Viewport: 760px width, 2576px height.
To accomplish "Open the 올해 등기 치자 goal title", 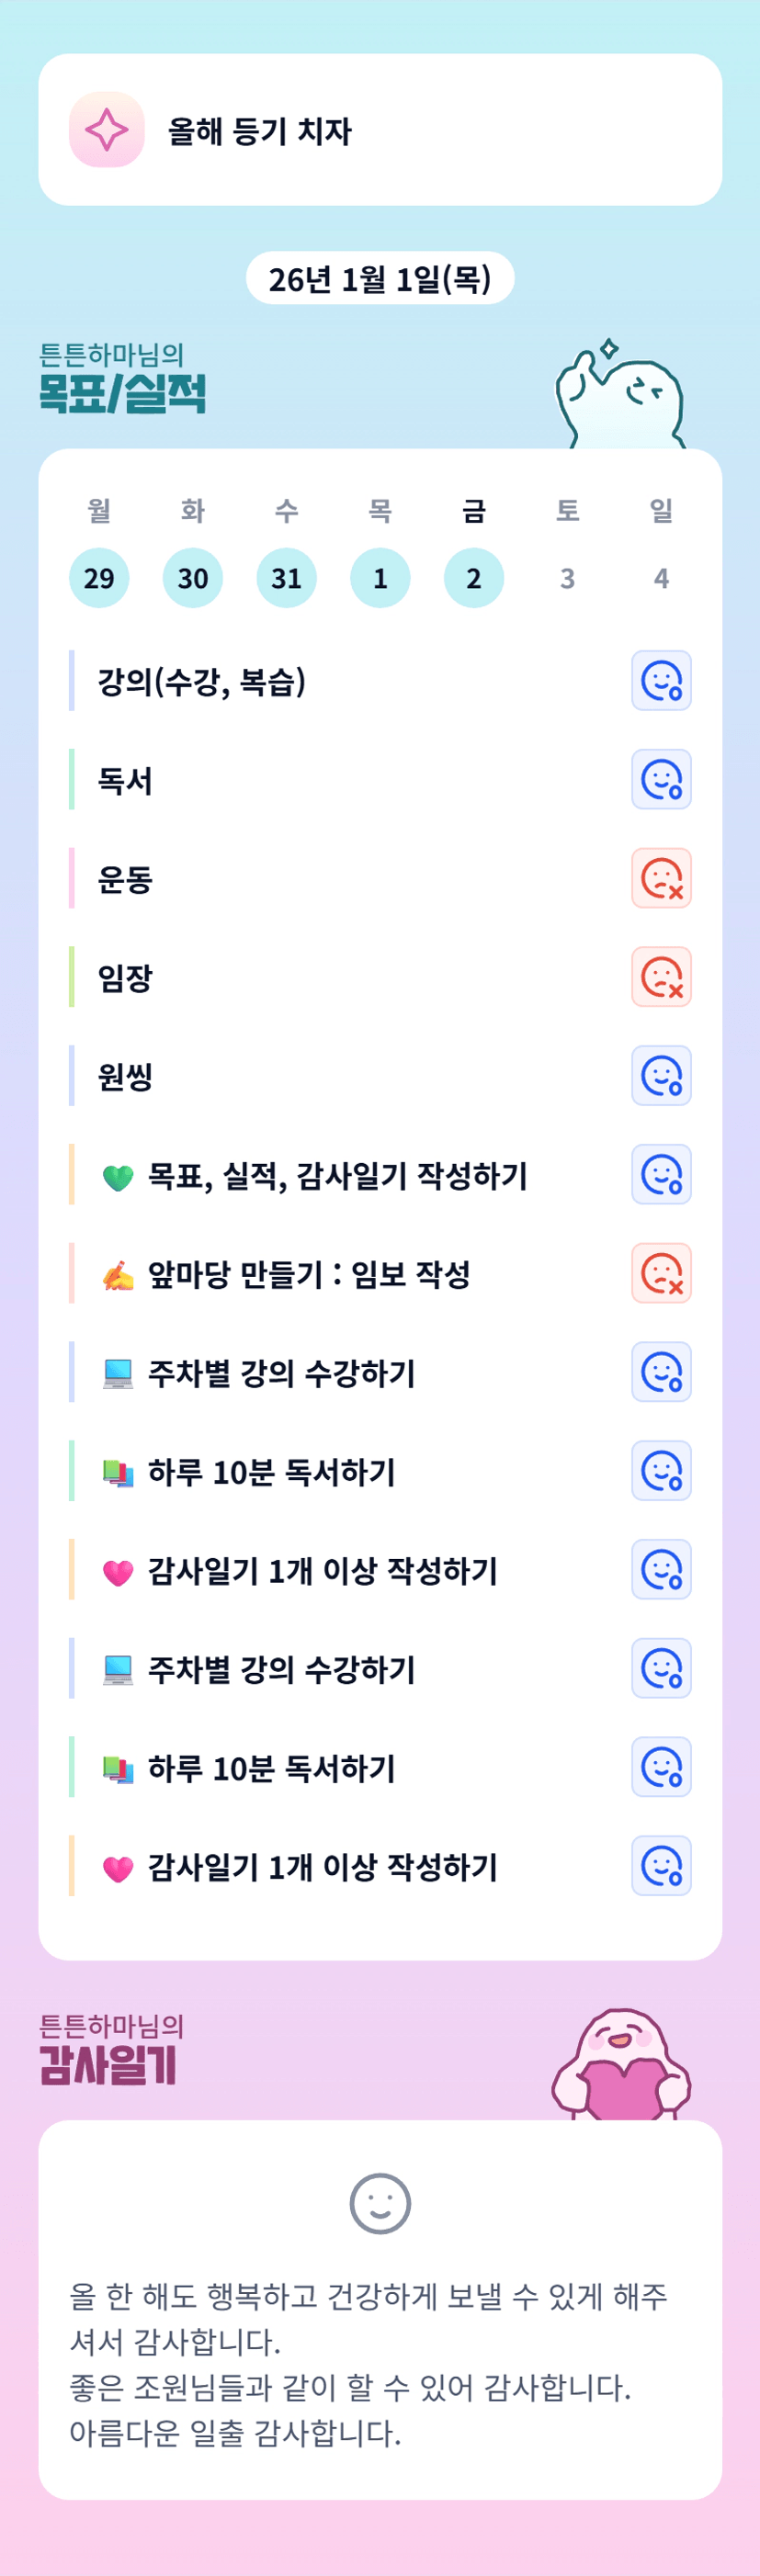I will tap(260, 131).
